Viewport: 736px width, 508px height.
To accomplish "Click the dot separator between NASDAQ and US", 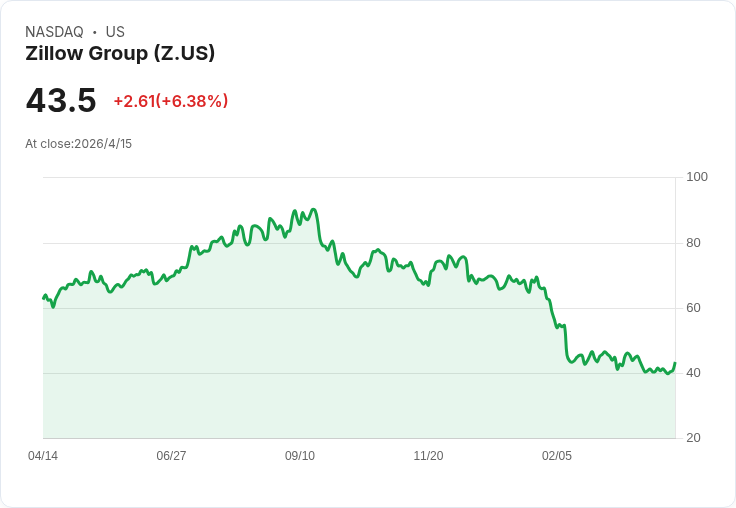I will [x=94, y=32].
